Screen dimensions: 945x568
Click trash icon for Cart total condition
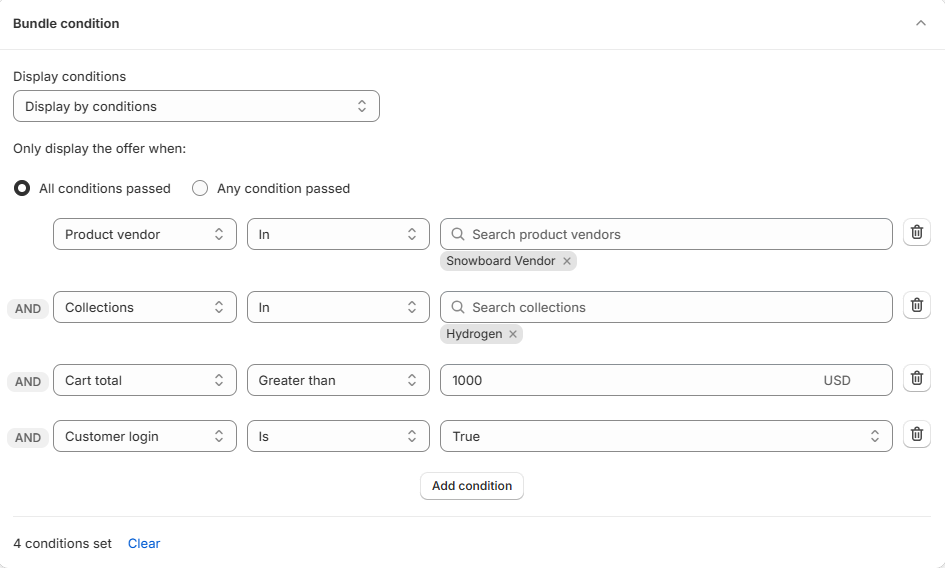[x=916, y=378]
